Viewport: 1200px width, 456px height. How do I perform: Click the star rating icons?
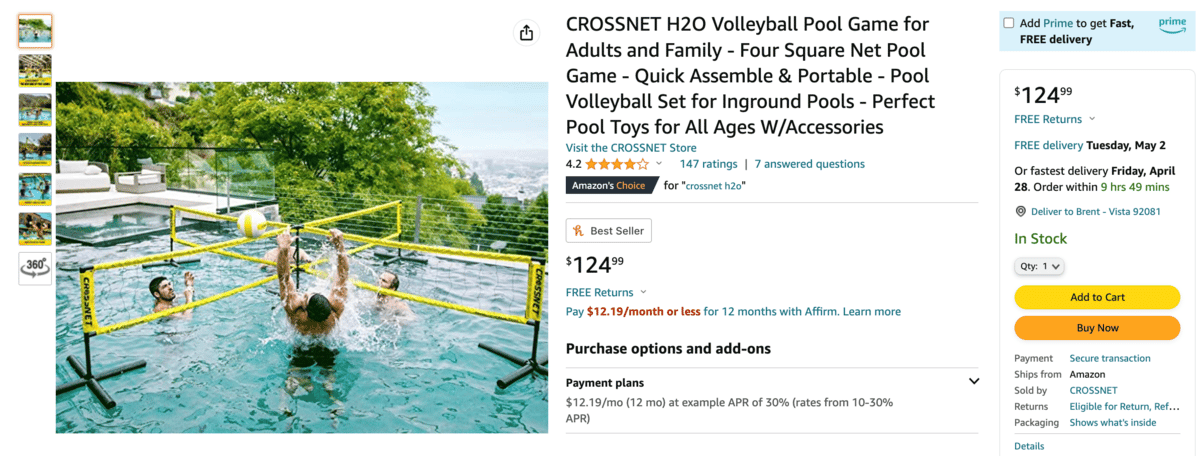click(617, 164)
